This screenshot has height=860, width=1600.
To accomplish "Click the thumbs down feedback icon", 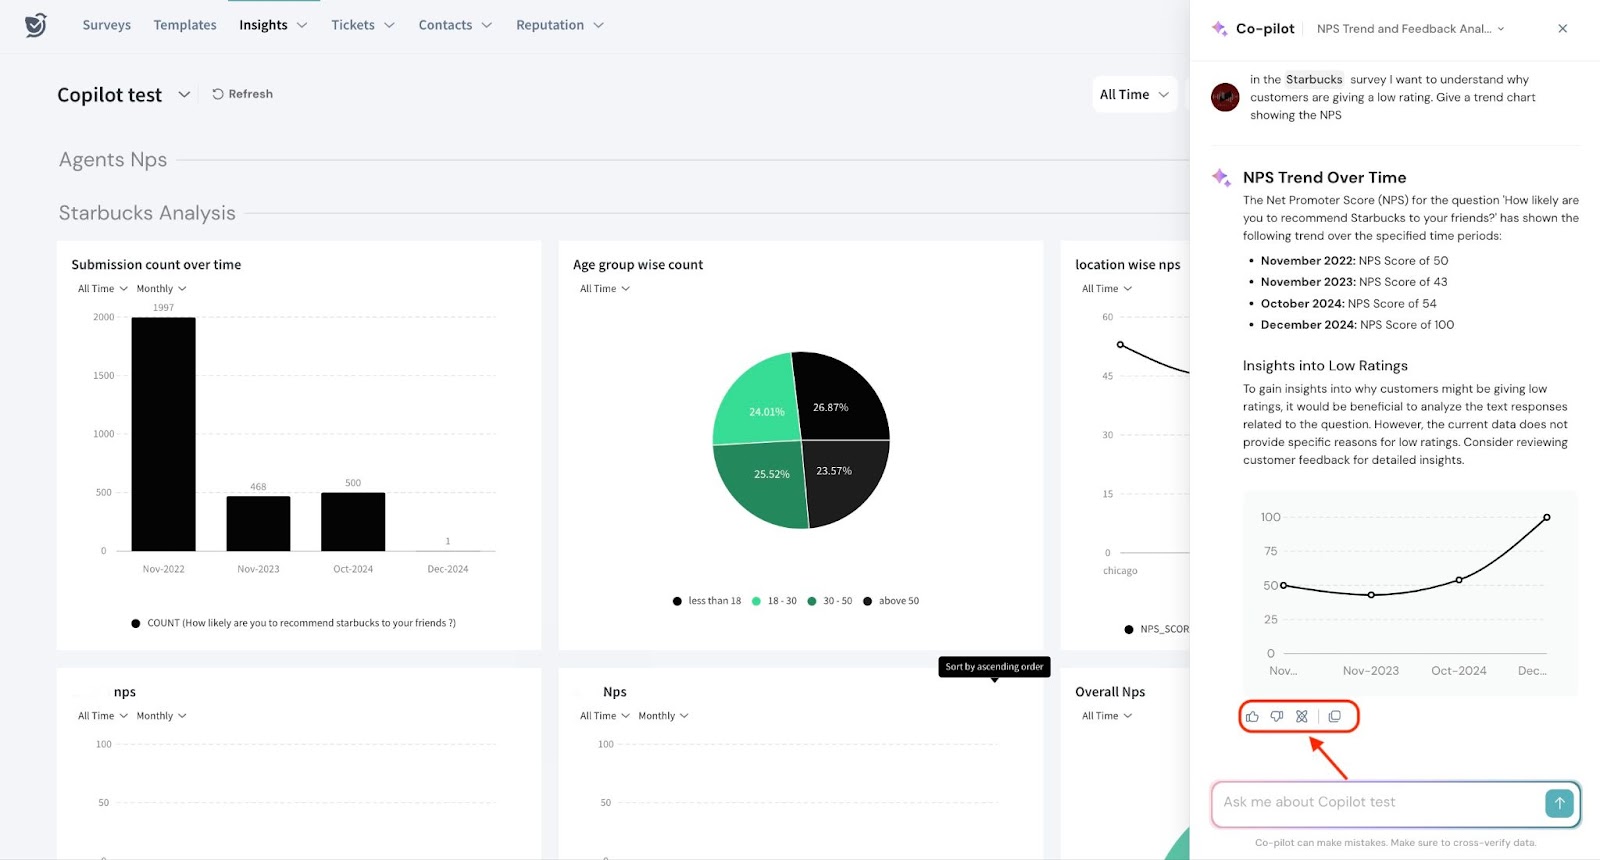I will tap(1277, 716).
